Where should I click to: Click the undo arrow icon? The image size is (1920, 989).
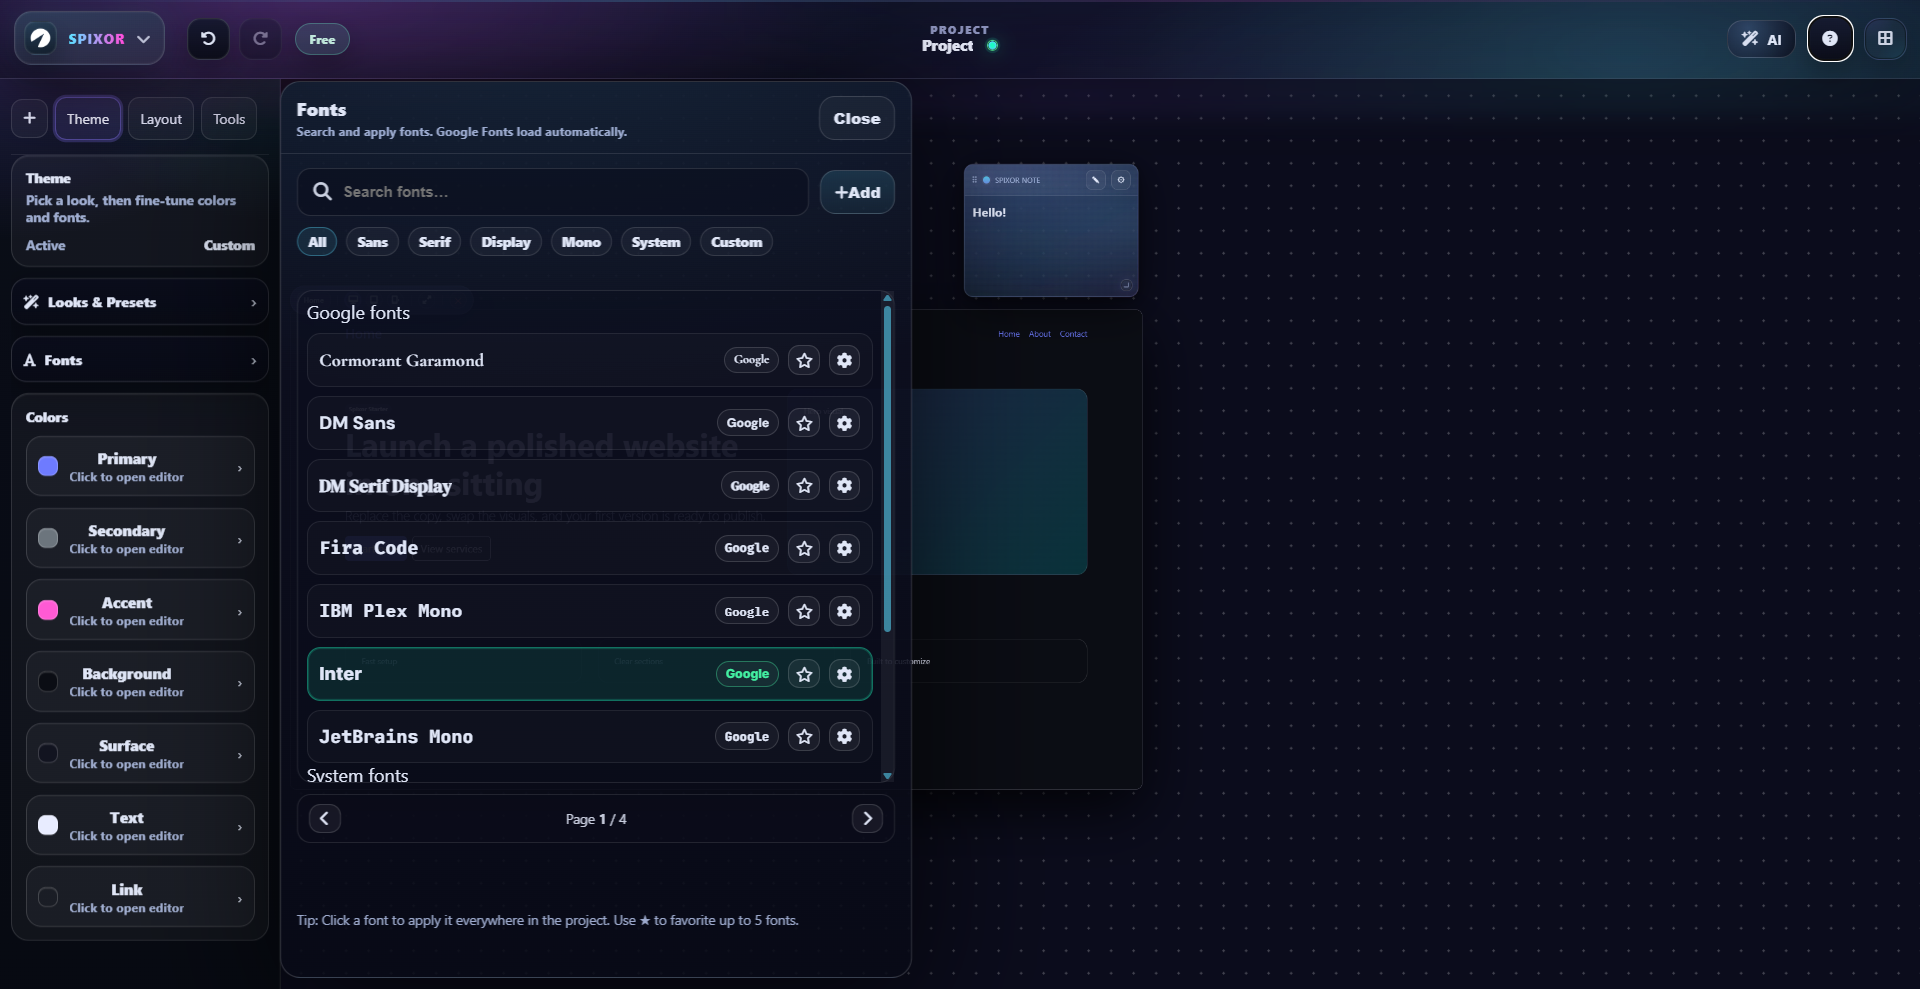pos(207,39)
